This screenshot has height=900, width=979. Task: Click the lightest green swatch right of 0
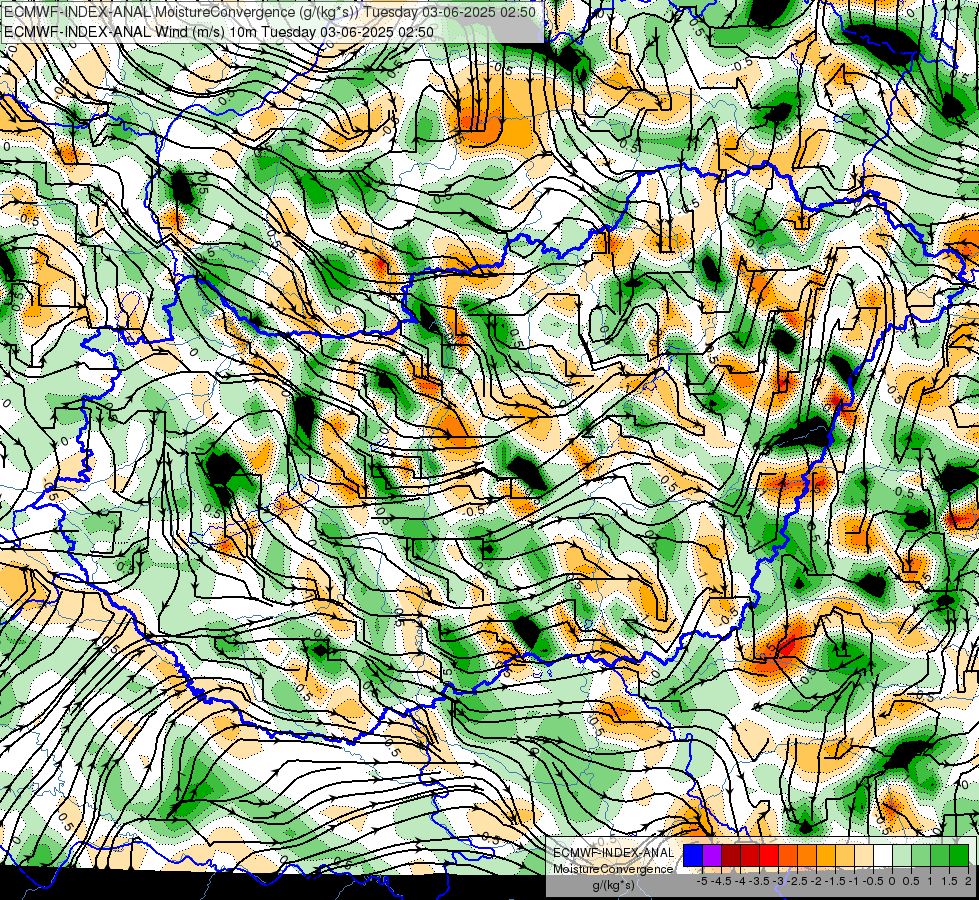point(902,855)
